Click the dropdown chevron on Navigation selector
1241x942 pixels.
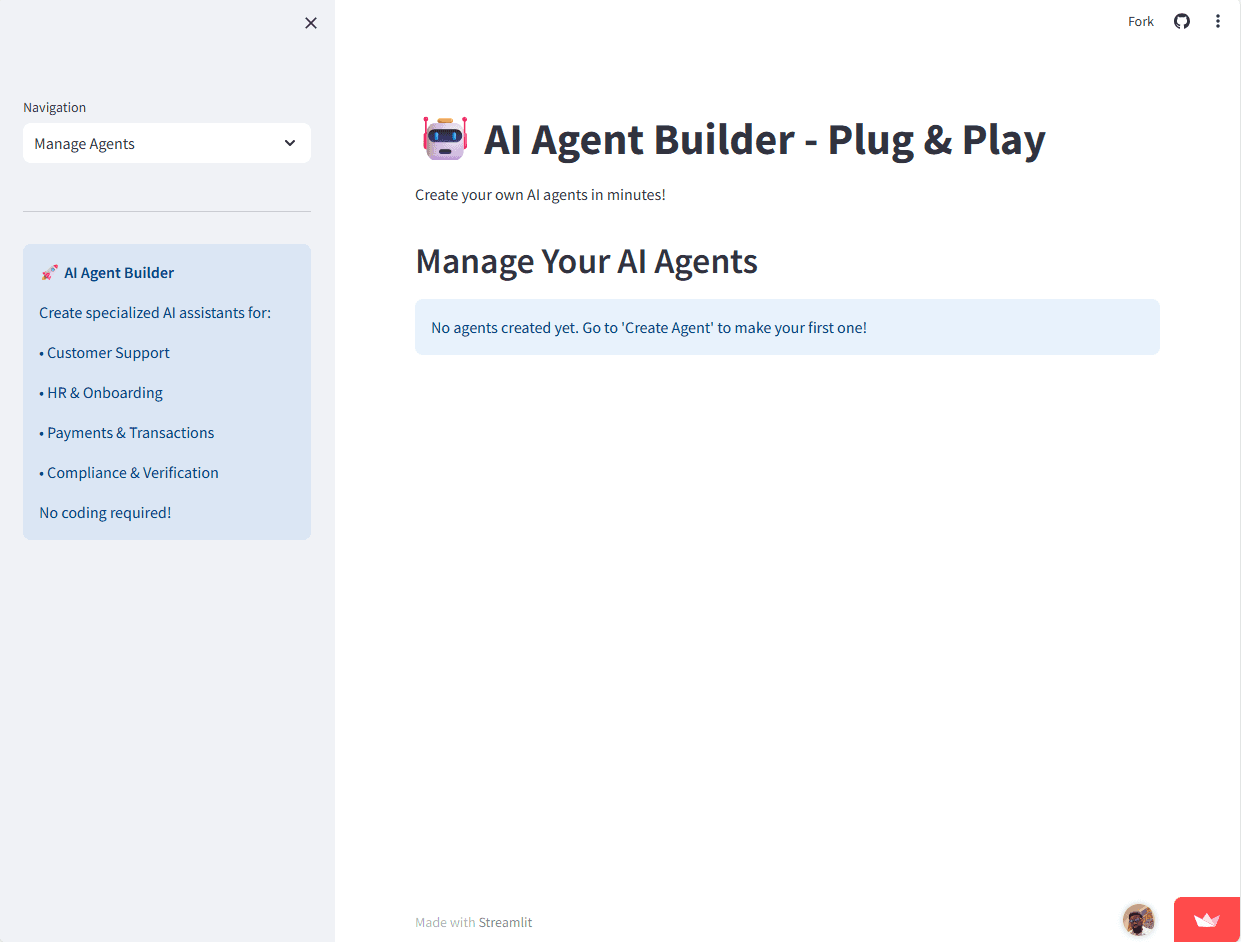pos(290,143)
